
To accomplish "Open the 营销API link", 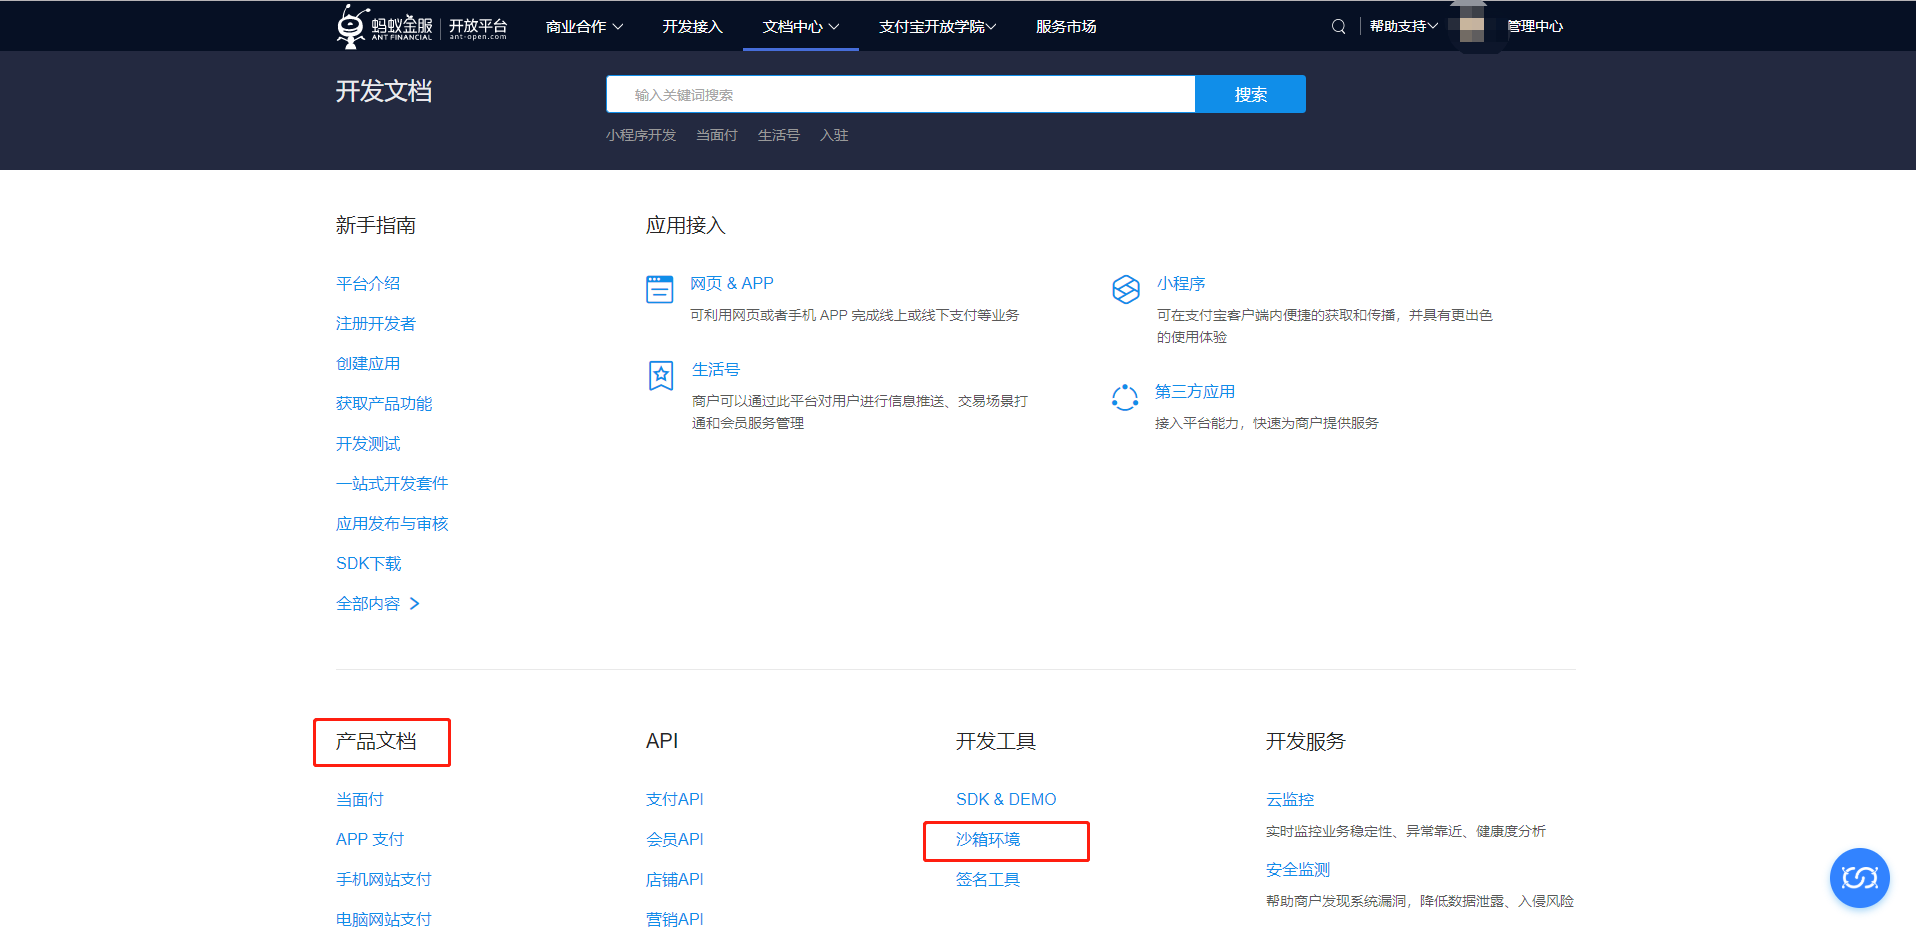I will 675,920.
